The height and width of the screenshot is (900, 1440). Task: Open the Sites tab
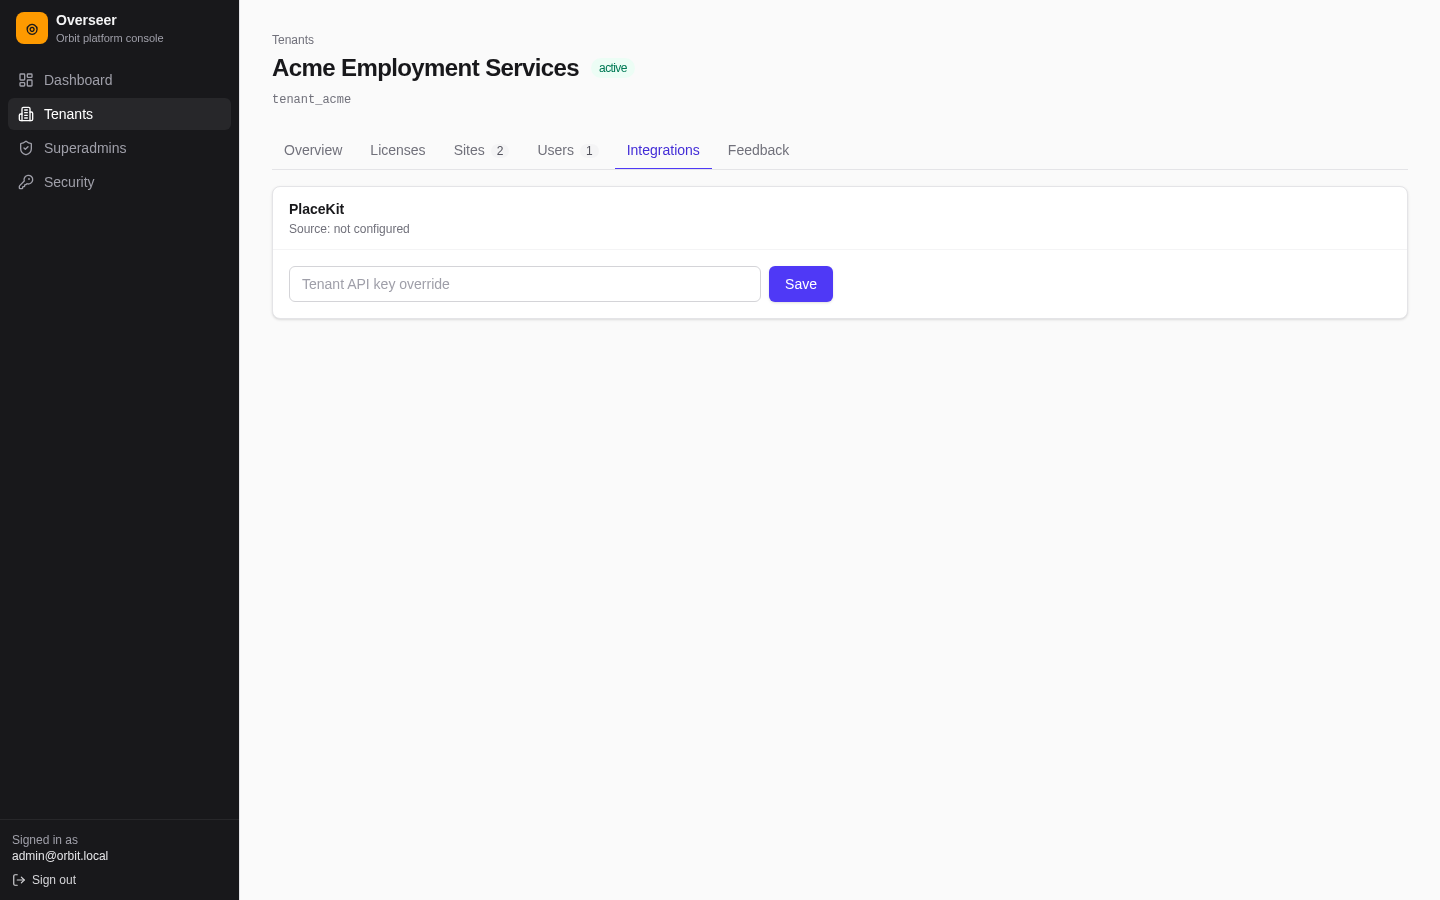coord(481,150)
